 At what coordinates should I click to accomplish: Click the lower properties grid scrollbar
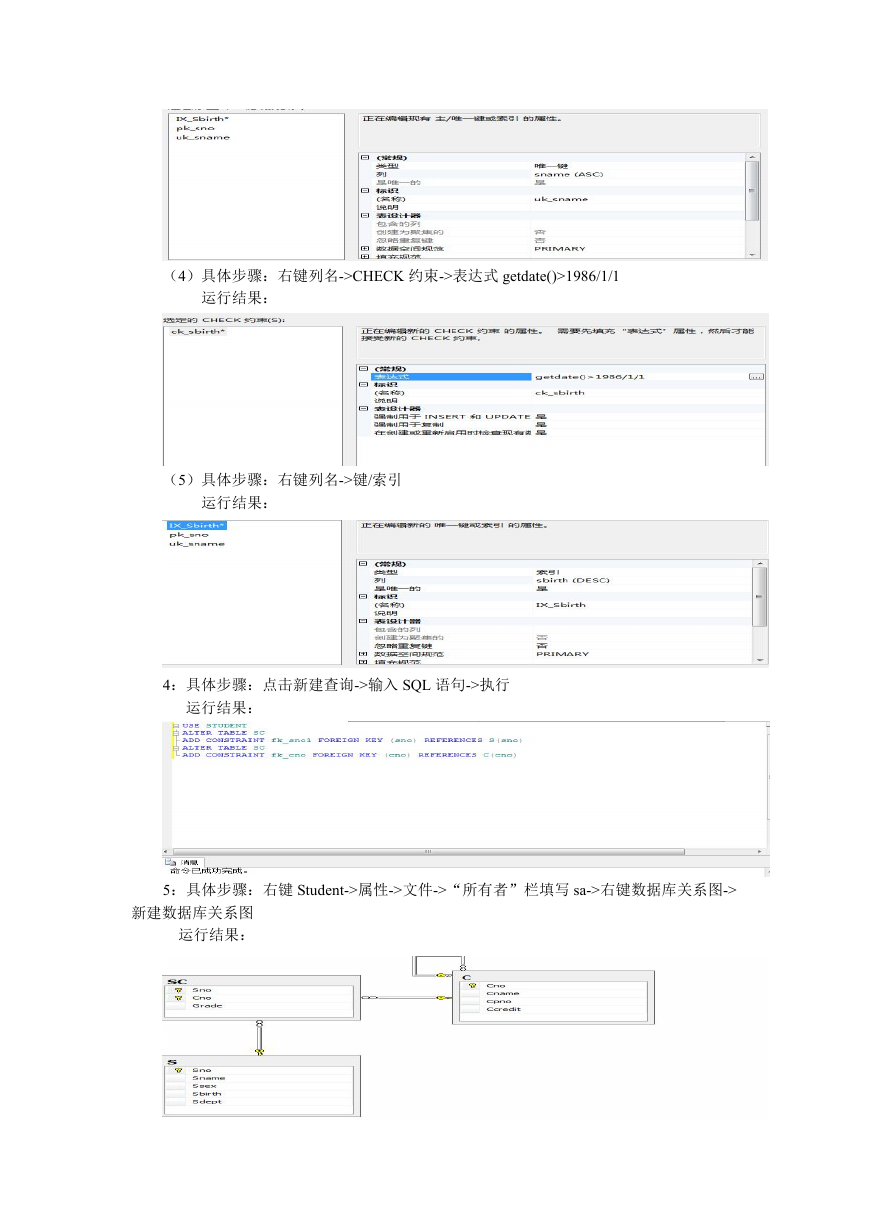[762, 612]
